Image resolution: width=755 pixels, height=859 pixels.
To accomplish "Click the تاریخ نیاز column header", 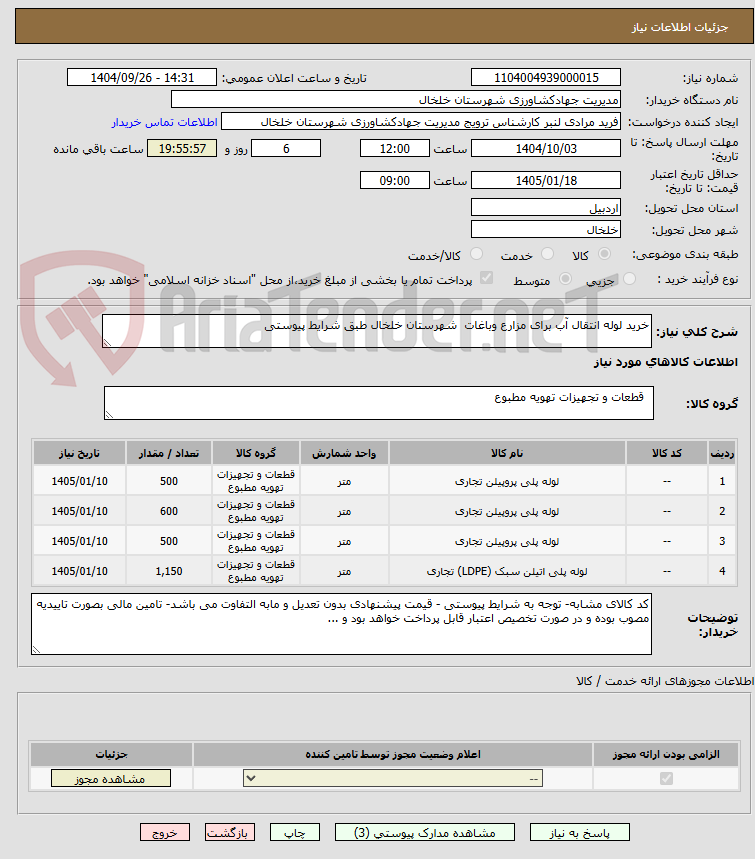I will pos(79,453).
